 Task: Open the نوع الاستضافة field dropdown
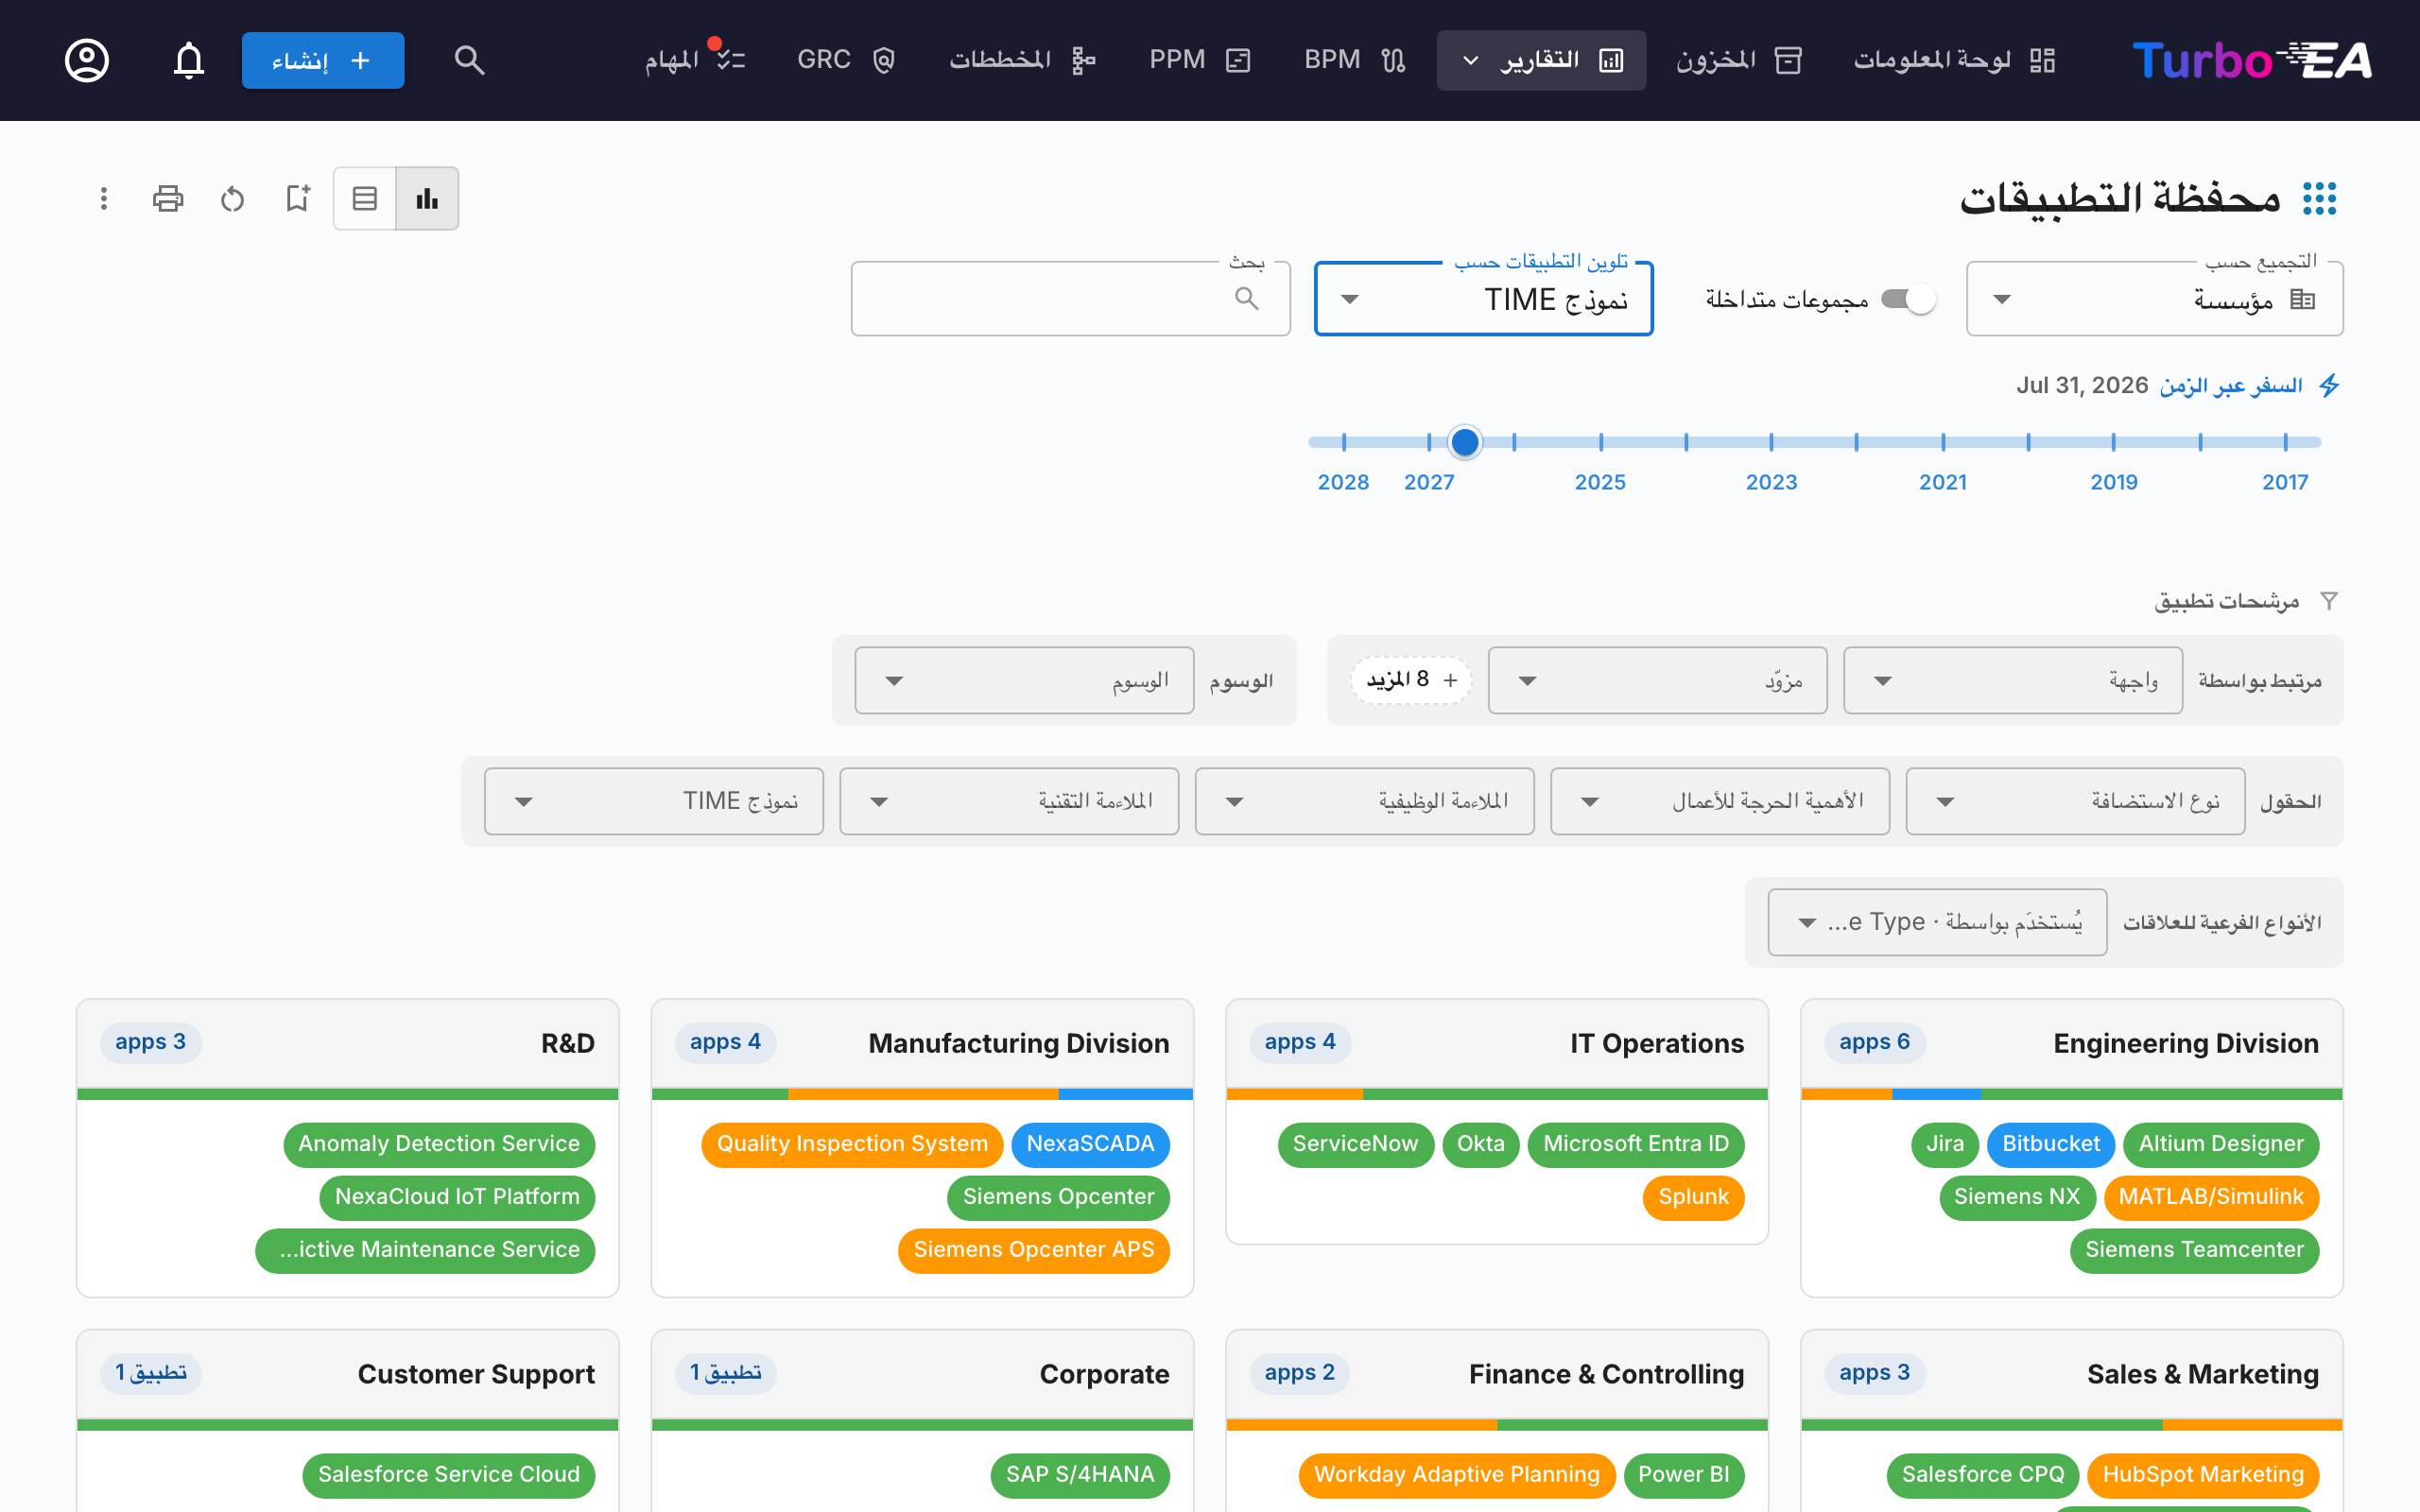coord(2075,801)
